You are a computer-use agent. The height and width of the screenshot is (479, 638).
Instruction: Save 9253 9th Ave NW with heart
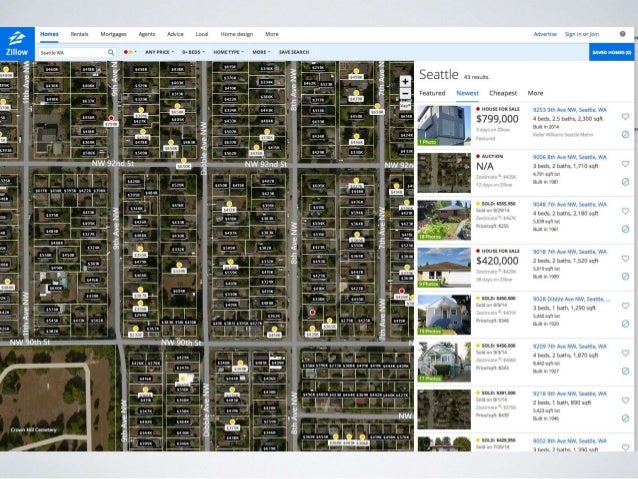[625, 117]
